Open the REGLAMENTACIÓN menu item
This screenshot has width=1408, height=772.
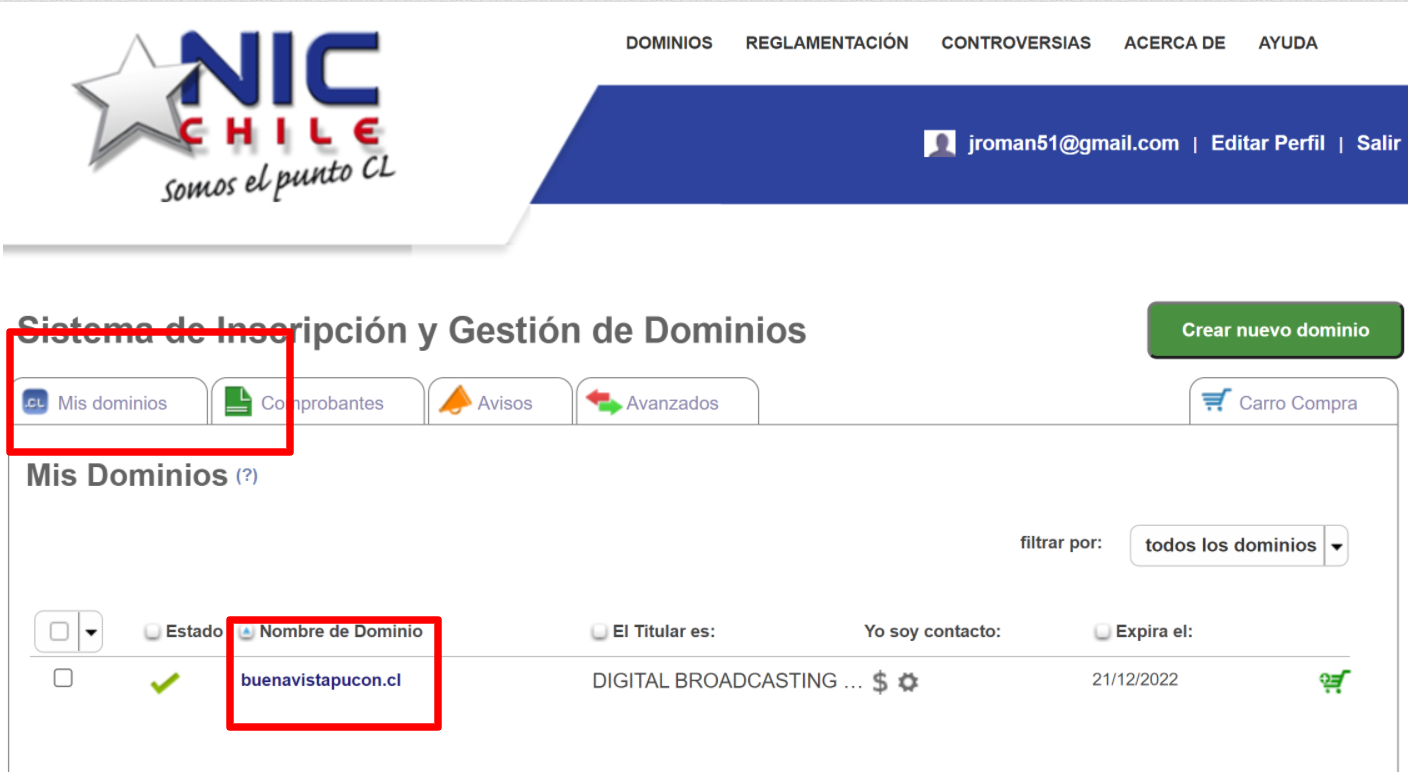pos(826,42)
